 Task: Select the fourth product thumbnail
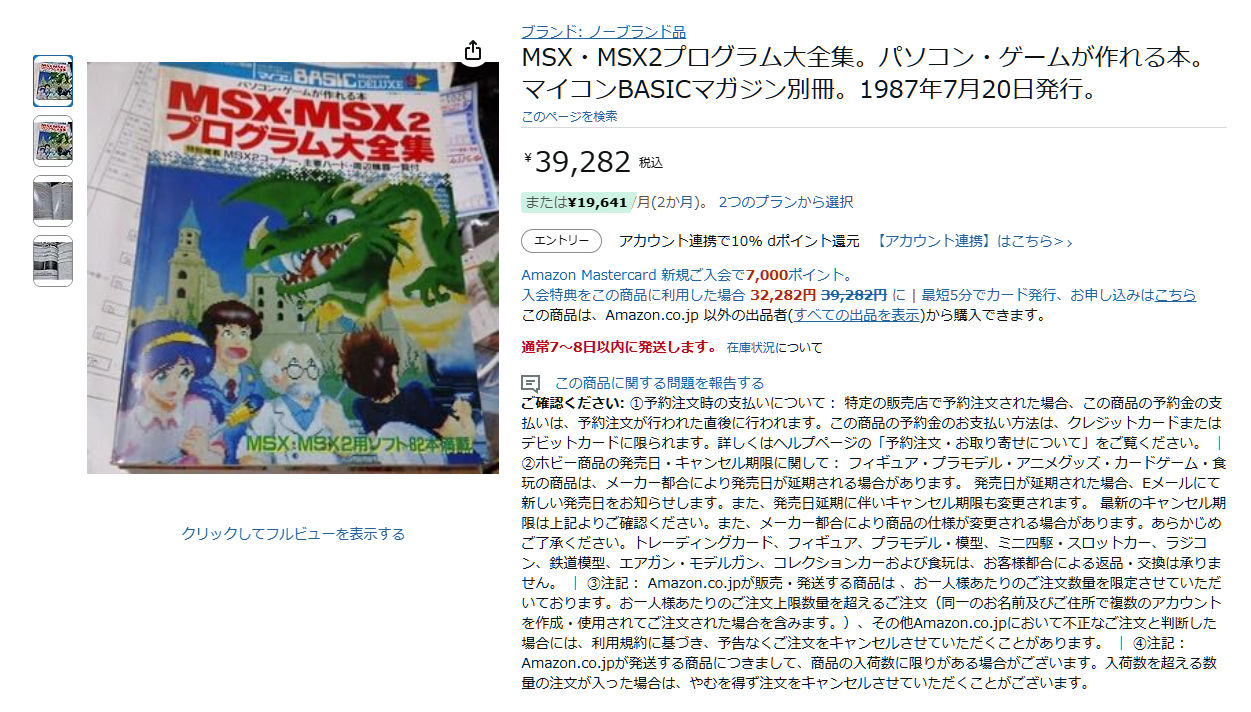[53, 261]
